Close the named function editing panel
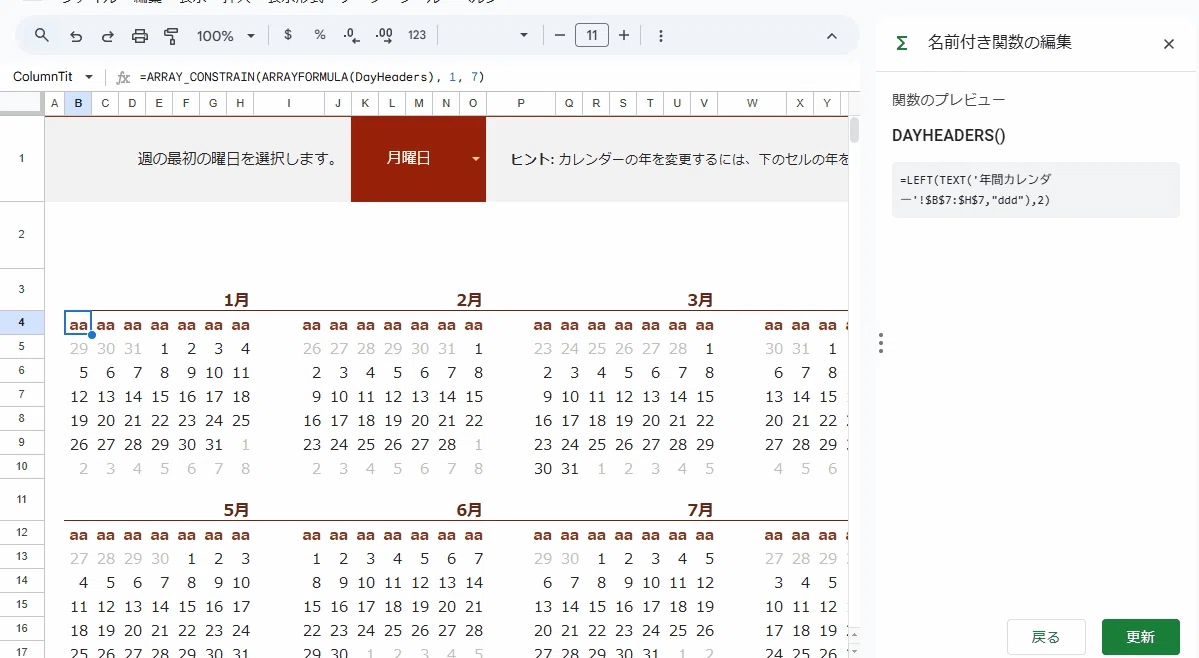 [x=1168, y=44]
